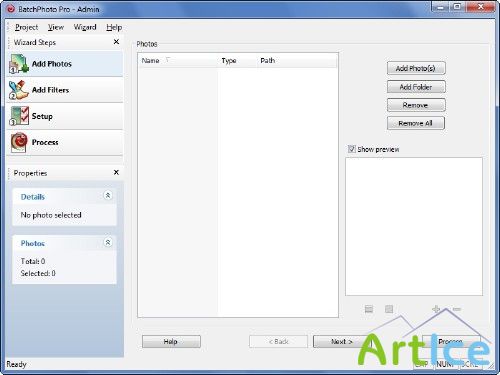Select the Process step red icon
This screenshot has height=375, width=500.
coord(19,142)
